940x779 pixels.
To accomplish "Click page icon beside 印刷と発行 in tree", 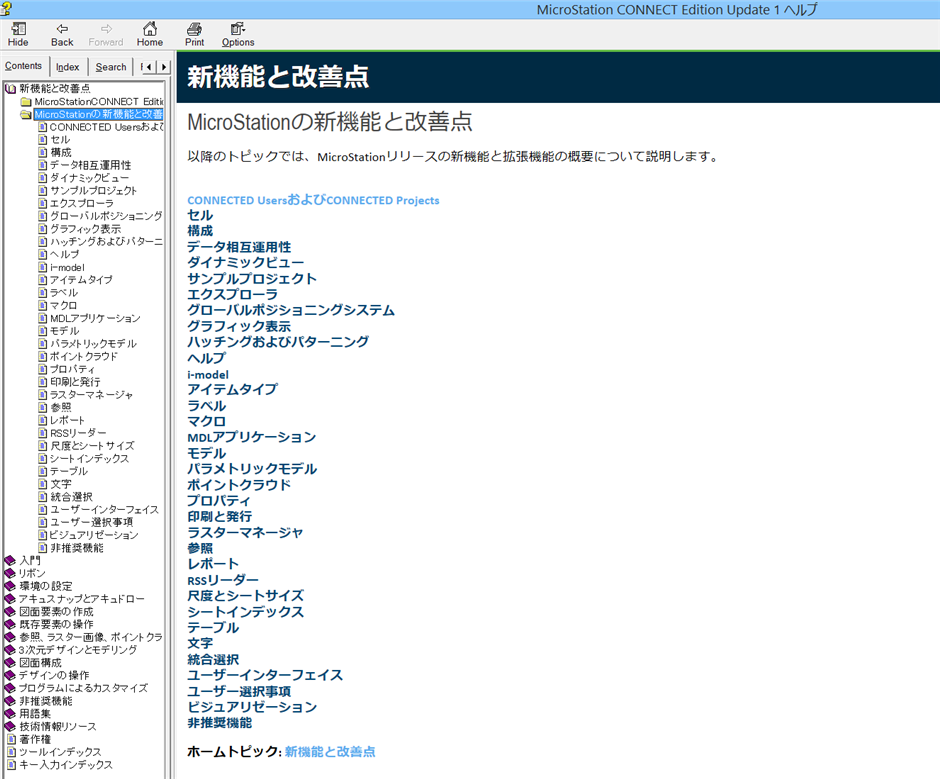I will (x=43, y=382).
